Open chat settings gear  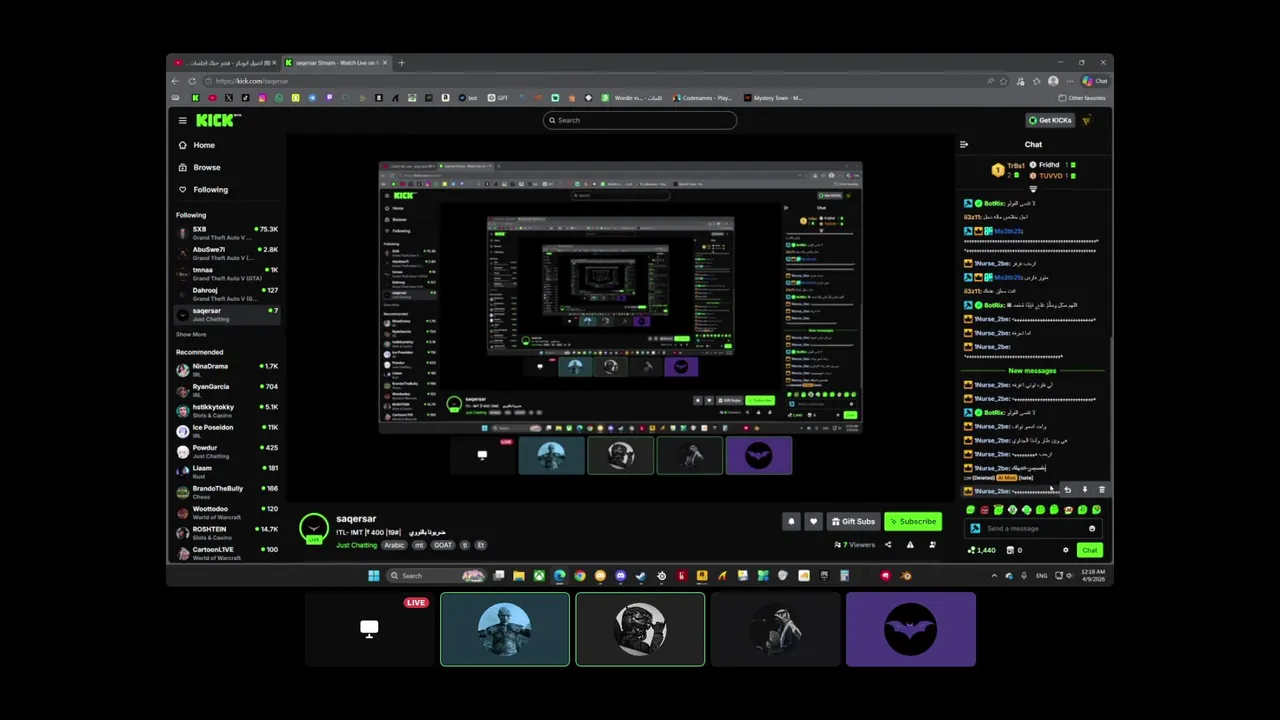coord(1065,550)
